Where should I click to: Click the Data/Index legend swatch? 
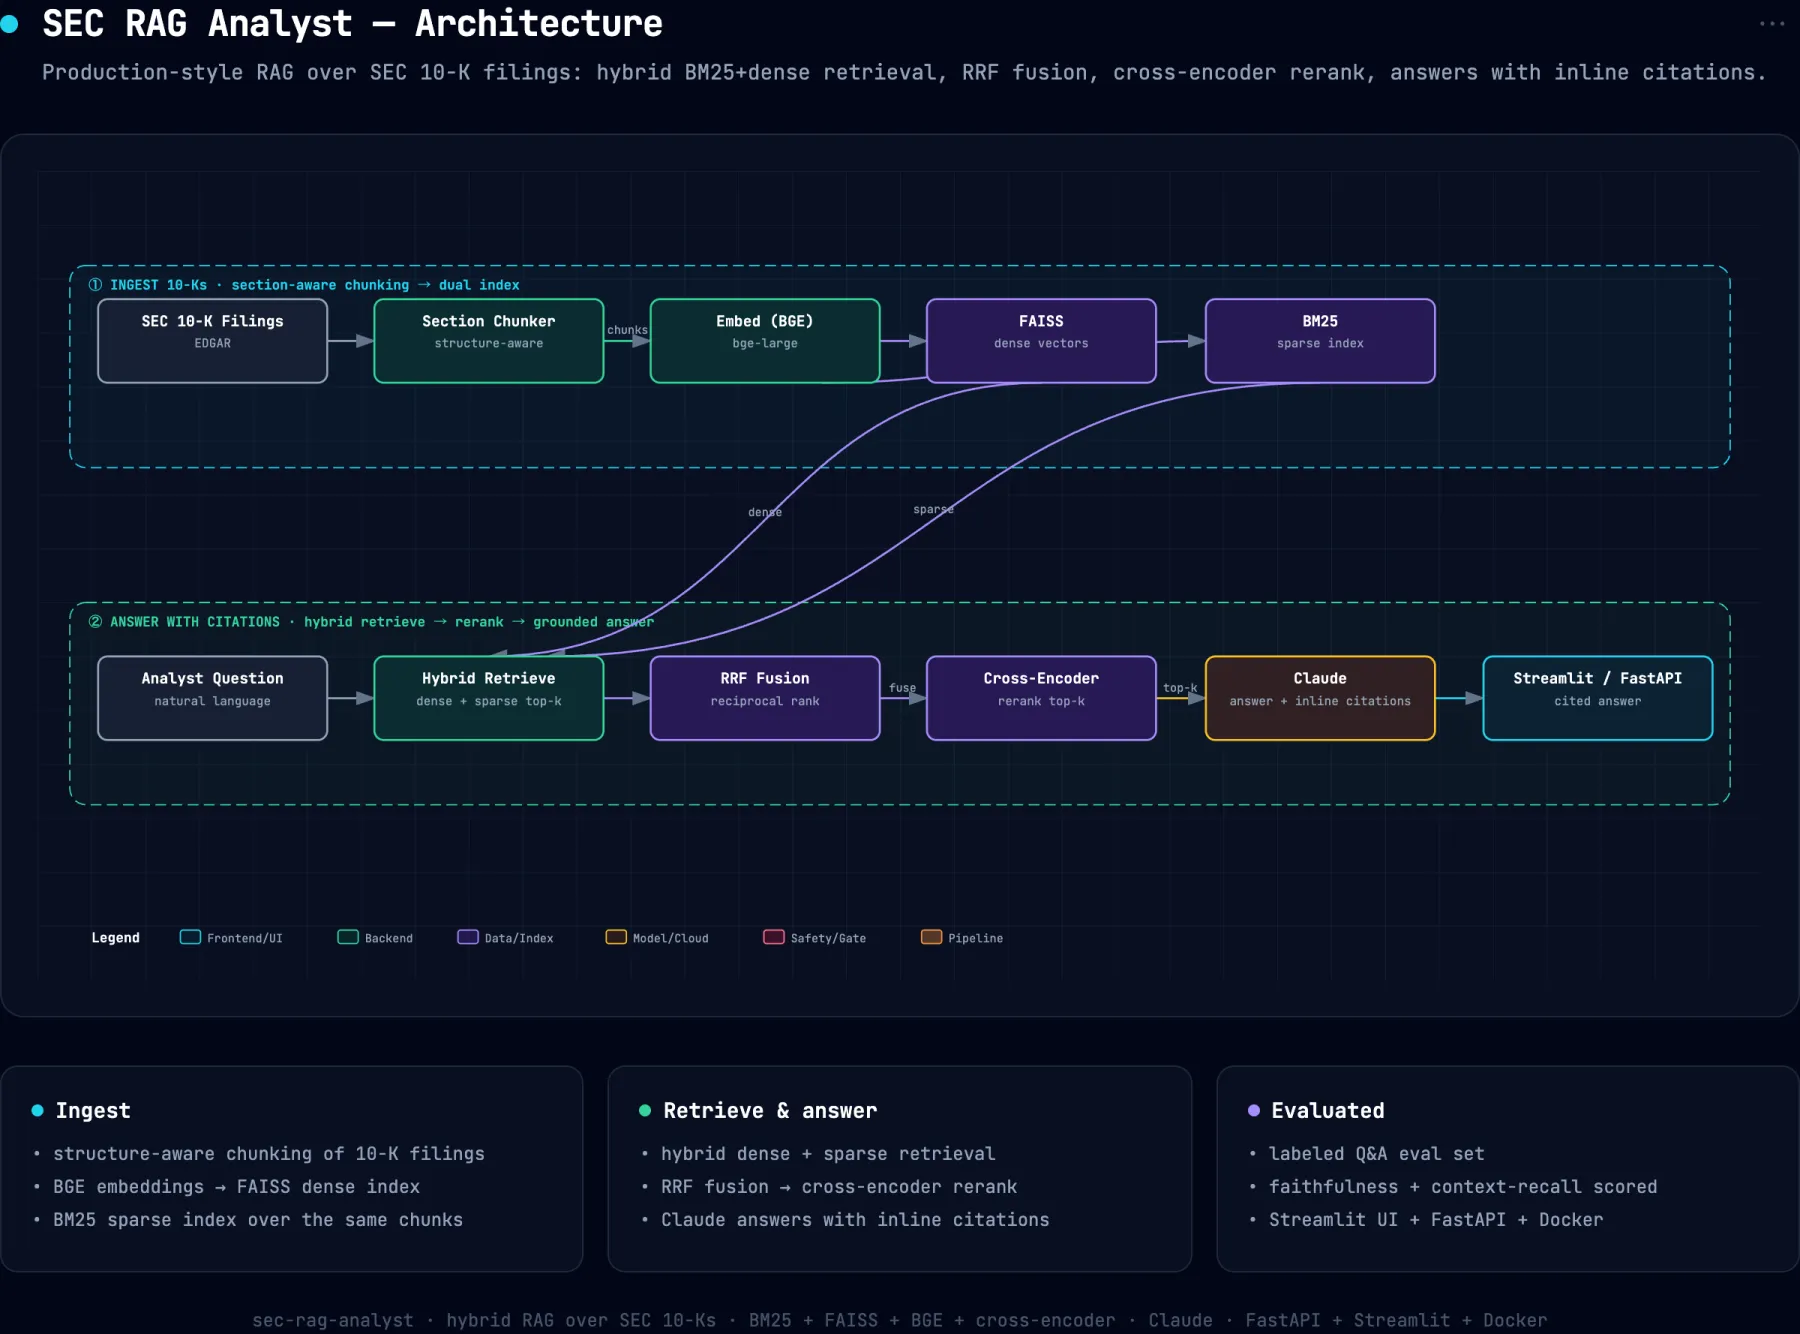[468, 937]
